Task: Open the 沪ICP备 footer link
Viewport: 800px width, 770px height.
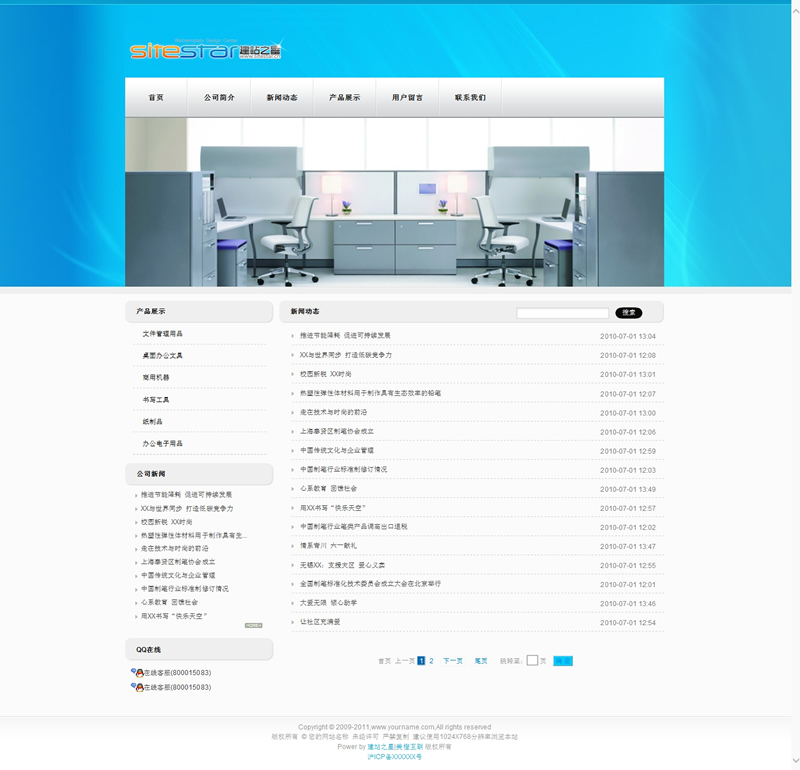Action: coord(395,757)
